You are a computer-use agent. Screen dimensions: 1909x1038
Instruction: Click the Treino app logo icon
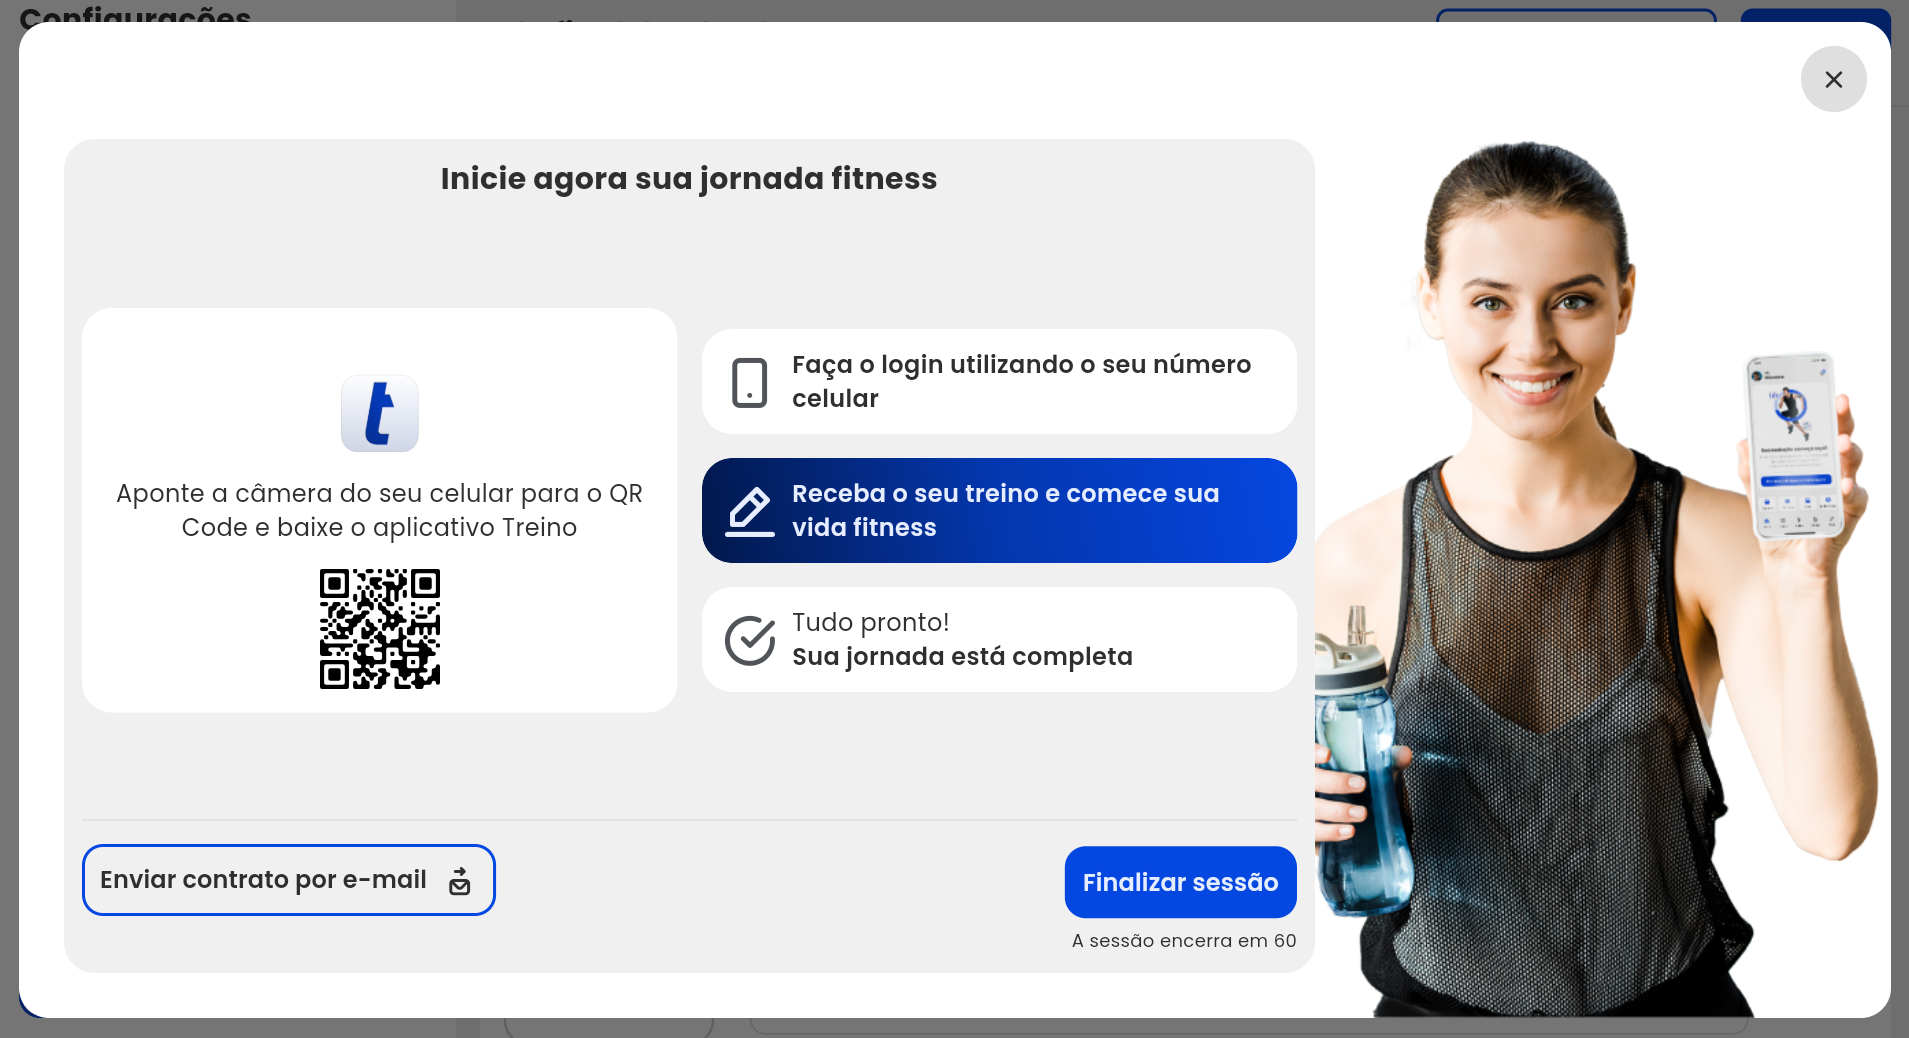point(379,413)
